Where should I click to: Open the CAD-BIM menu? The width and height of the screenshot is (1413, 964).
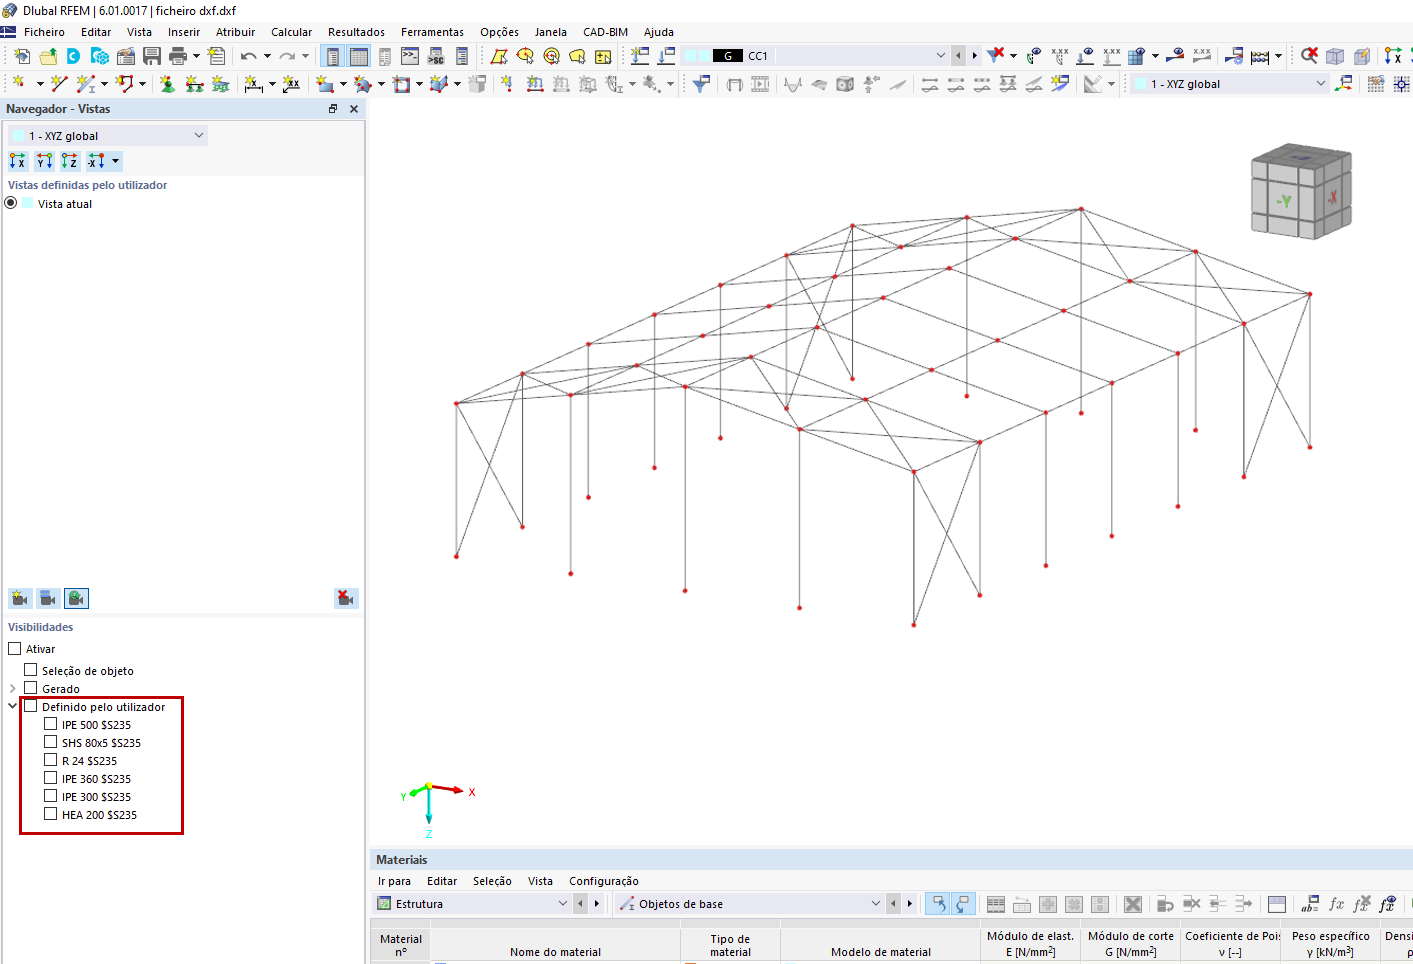pos(606,32)
